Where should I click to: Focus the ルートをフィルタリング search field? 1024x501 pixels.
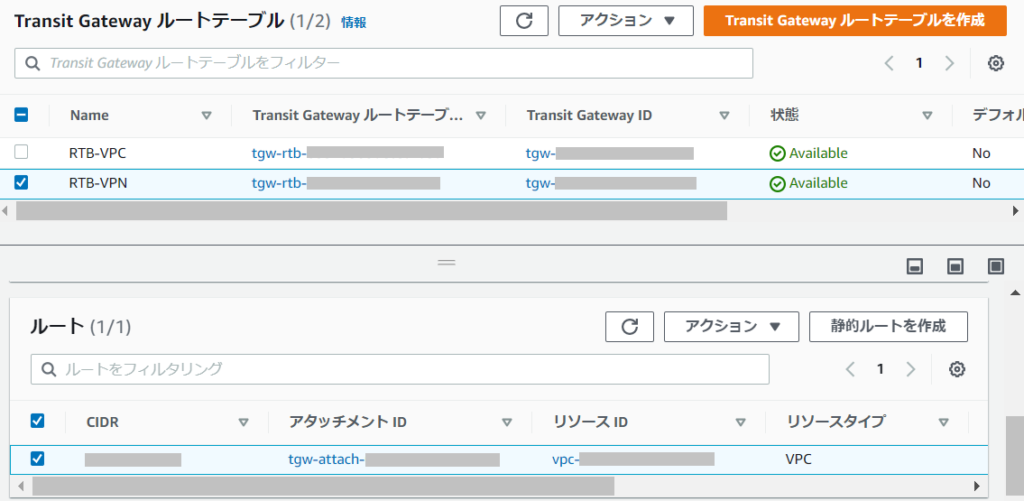400,369
